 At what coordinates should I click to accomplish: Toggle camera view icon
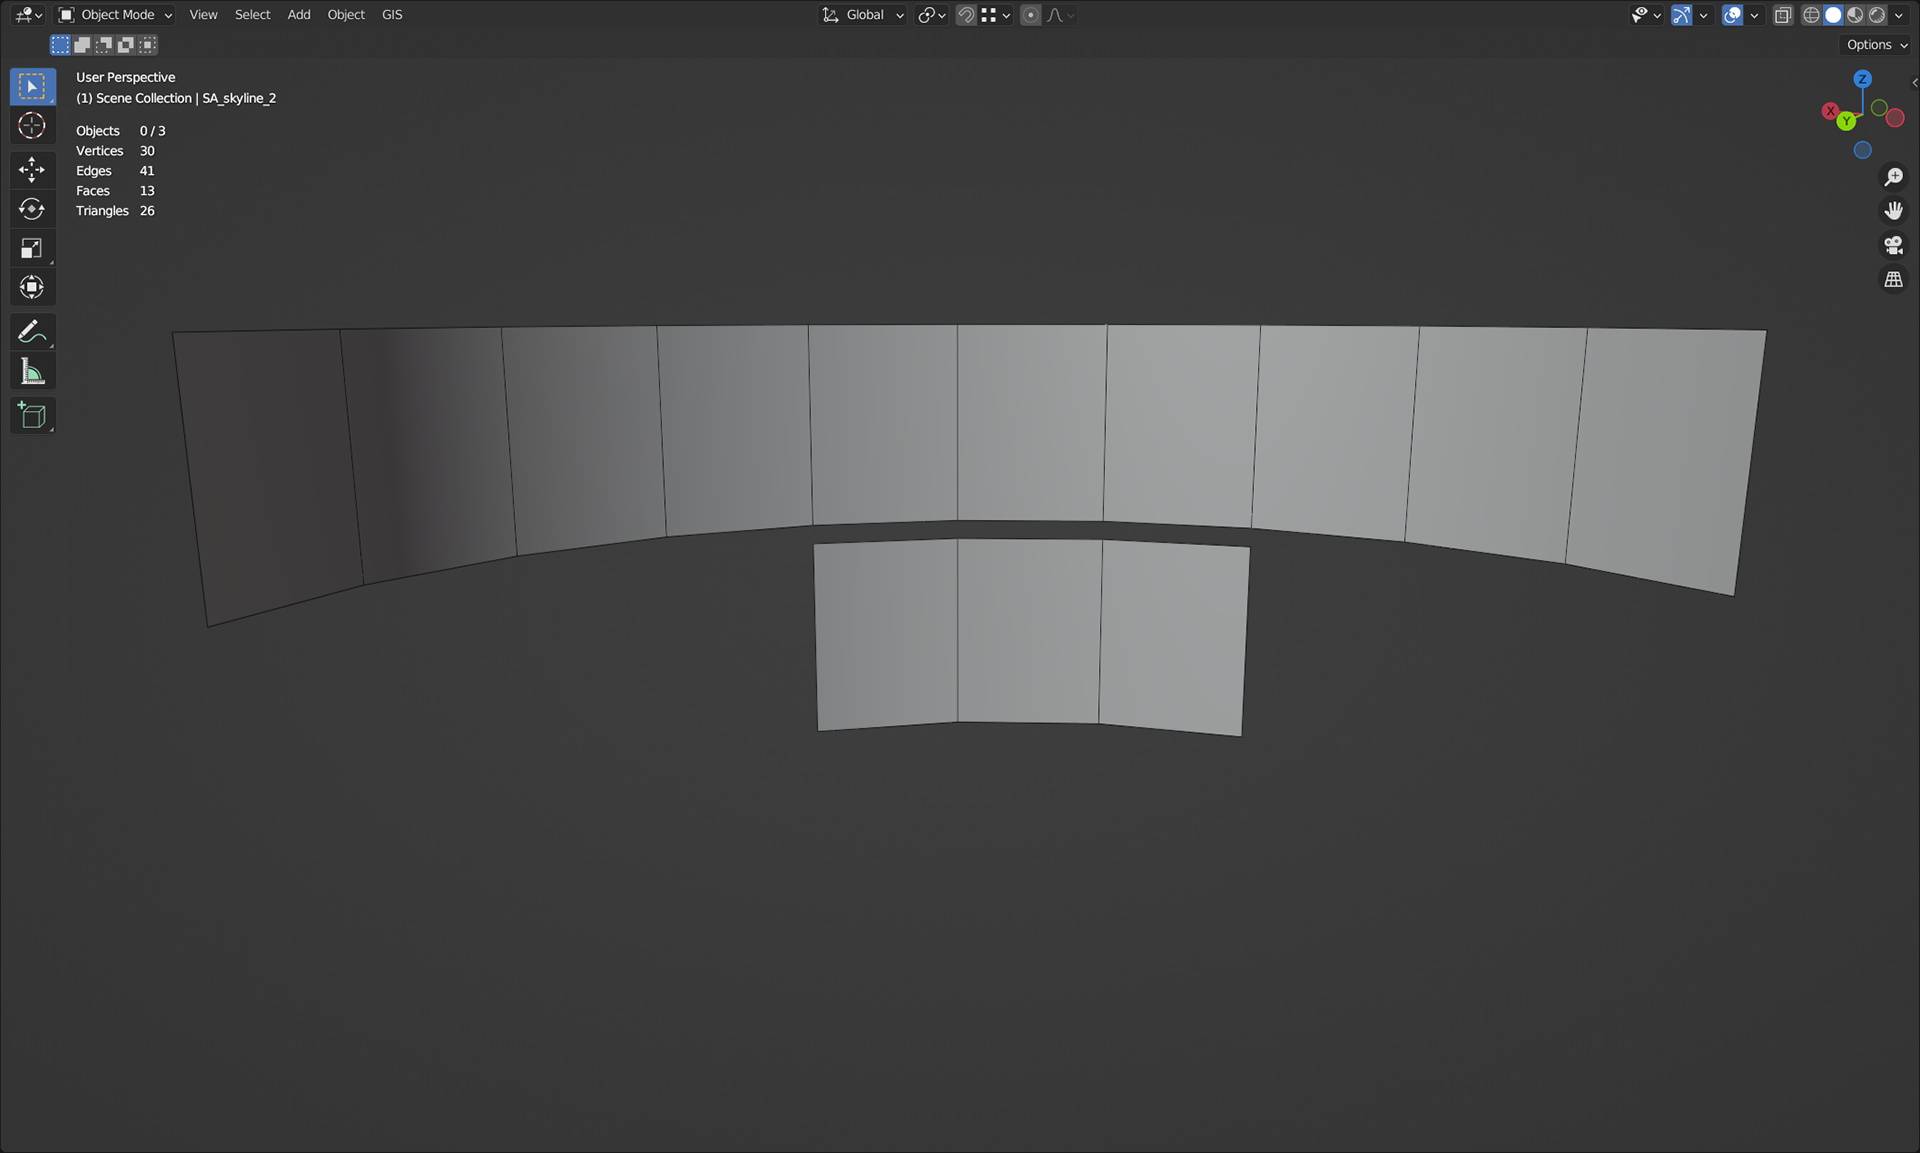click(1893, 245)
